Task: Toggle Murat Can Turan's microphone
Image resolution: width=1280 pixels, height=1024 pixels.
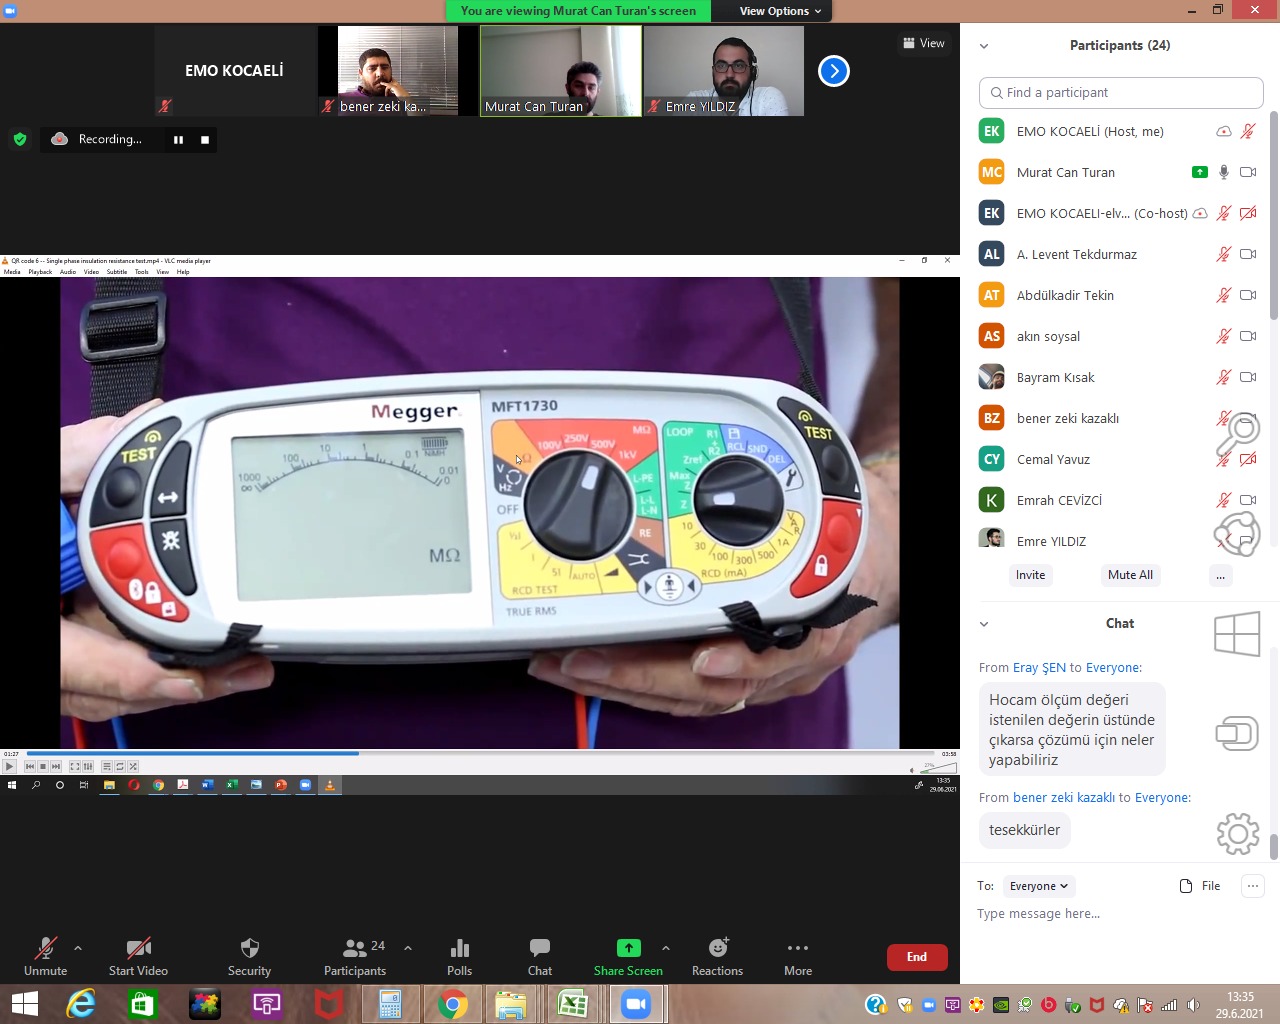Action: pyautogui.click(x=1223, y=172)
